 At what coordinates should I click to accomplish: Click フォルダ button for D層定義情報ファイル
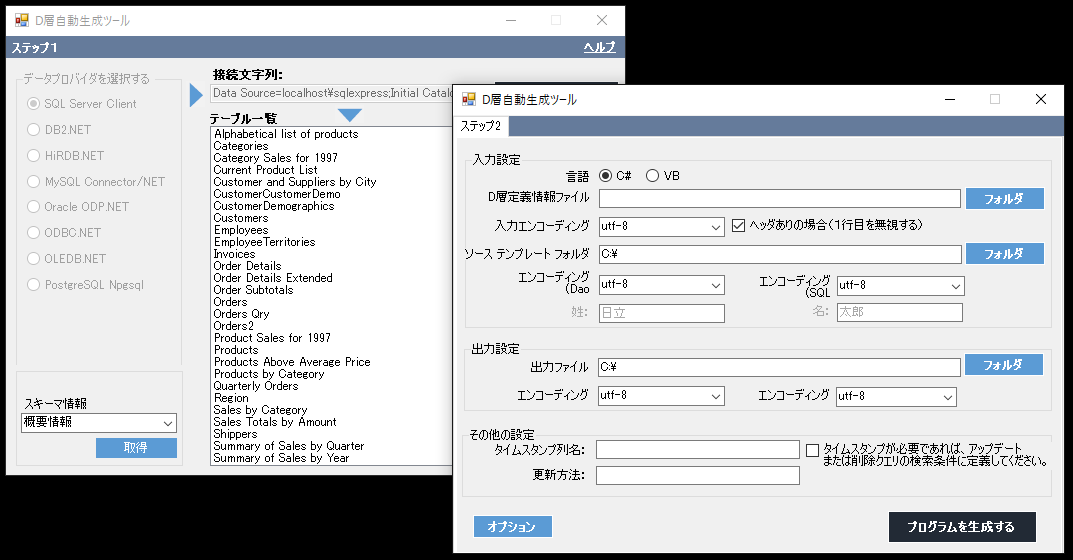pos(1004,198)
